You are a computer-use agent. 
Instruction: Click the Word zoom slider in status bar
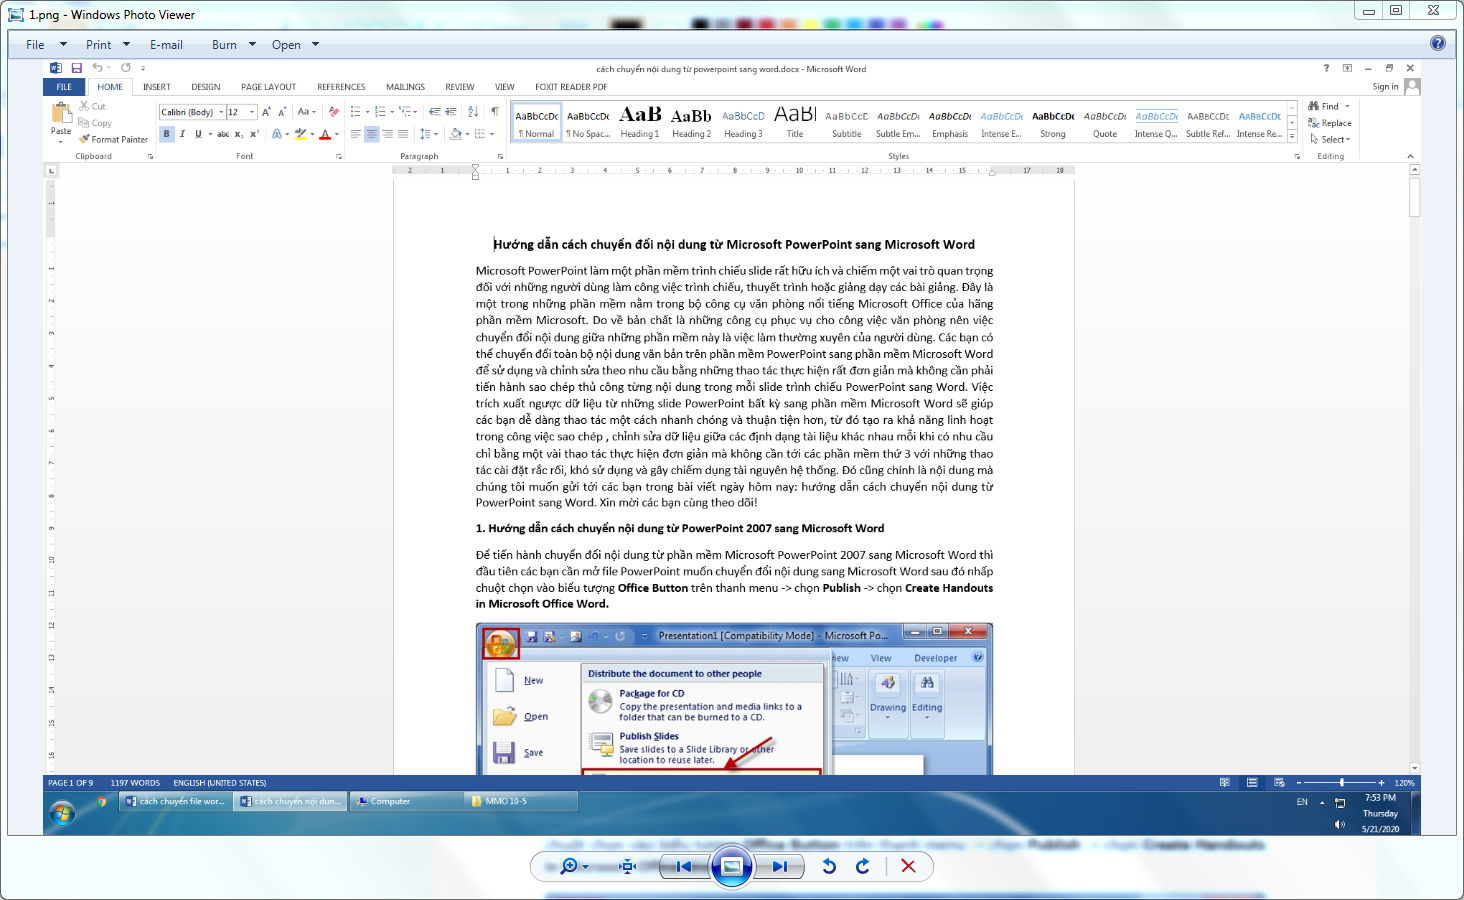tap(1342, 783)
